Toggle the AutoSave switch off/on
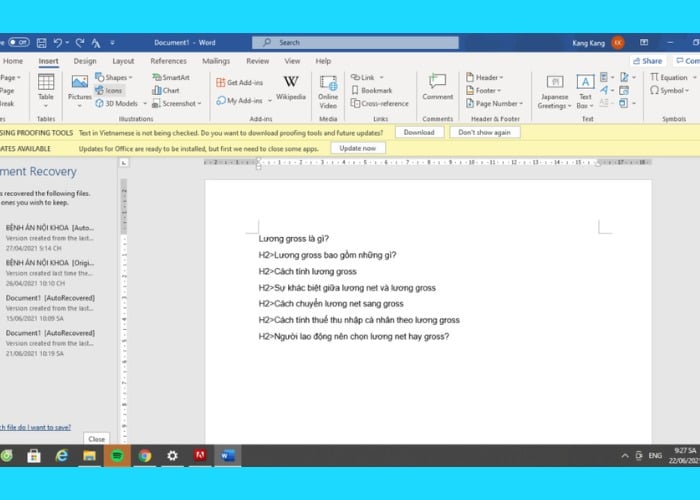This screenshot has height=500, width=700. tap(17, 42)
